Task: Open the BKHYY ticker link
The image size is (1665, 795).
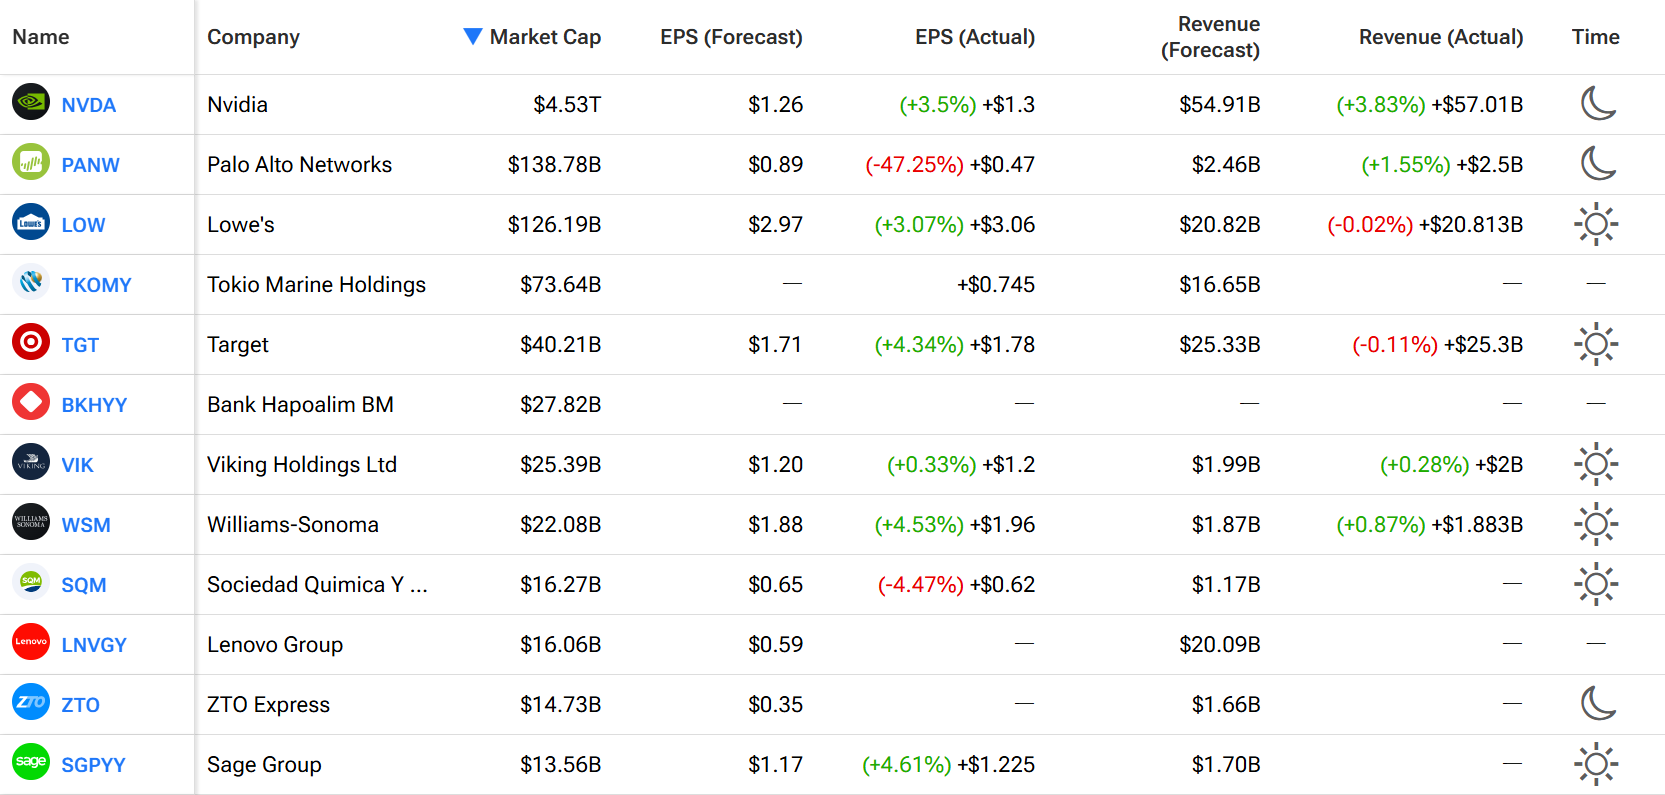Action: tap(95, 405)
